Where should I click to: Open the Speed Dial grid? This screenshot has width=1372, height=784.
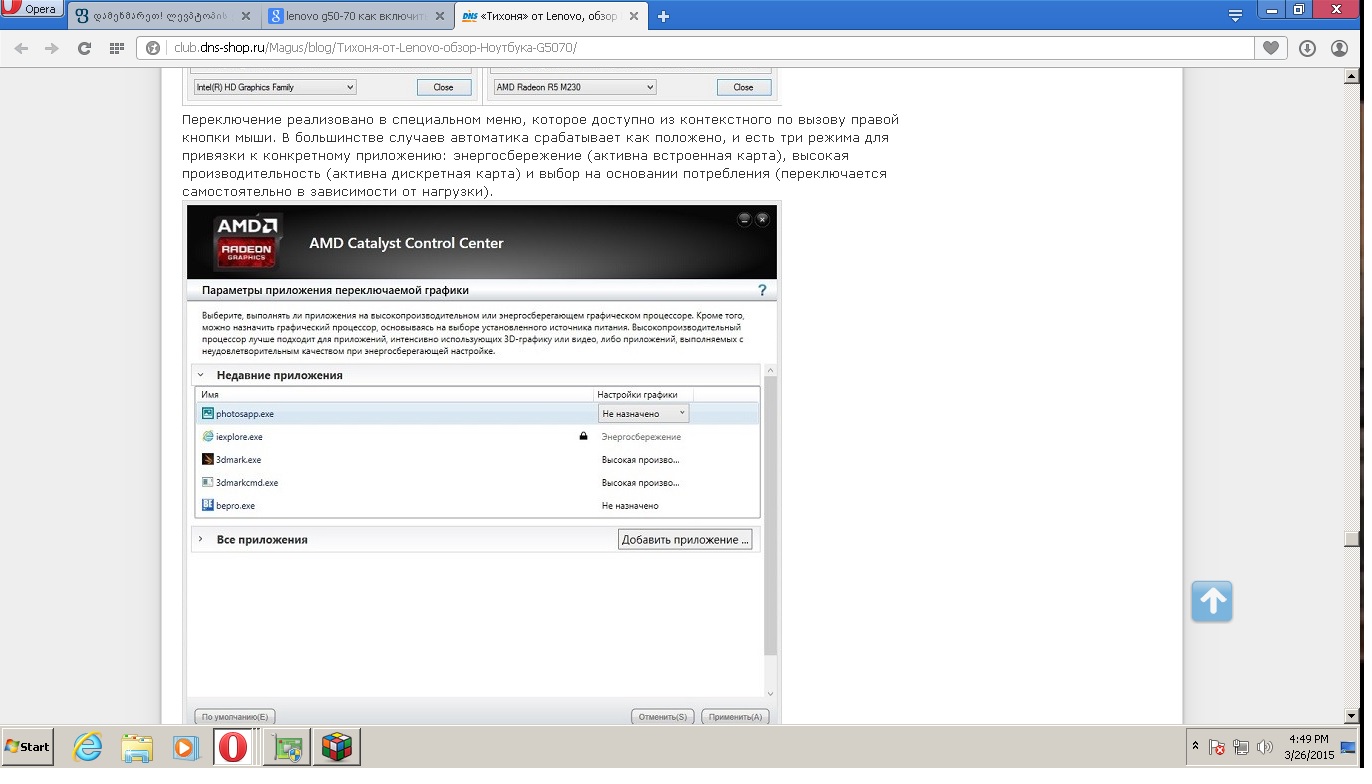coord(116,48)
